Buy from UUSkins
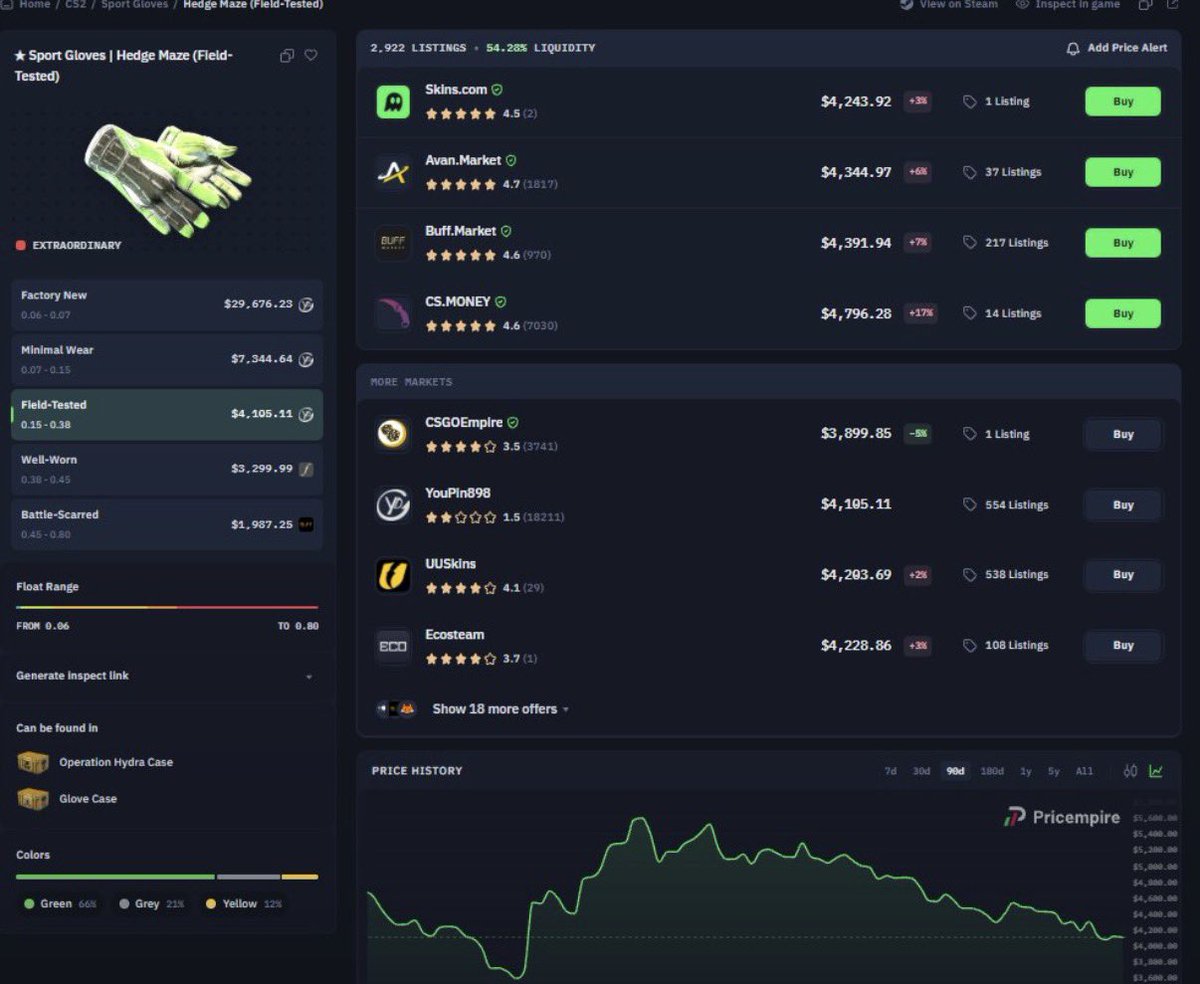 tap(1123, 575)
